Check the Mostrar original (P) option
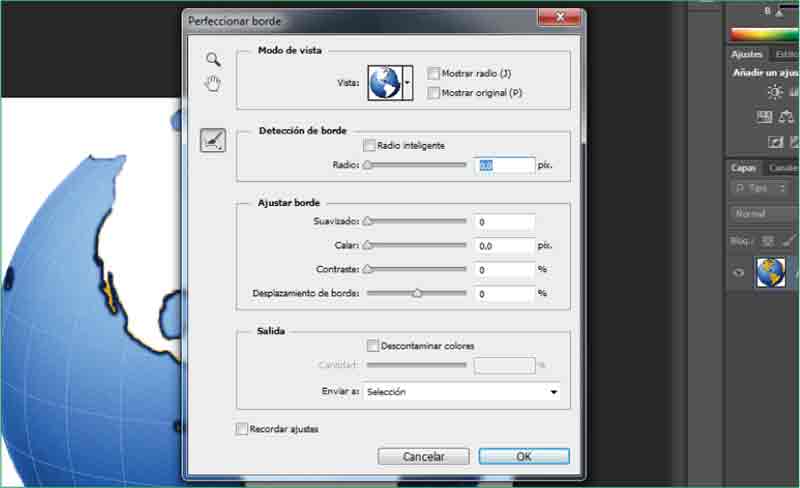This screenshot has height=488, width=800. pos(433,93)
